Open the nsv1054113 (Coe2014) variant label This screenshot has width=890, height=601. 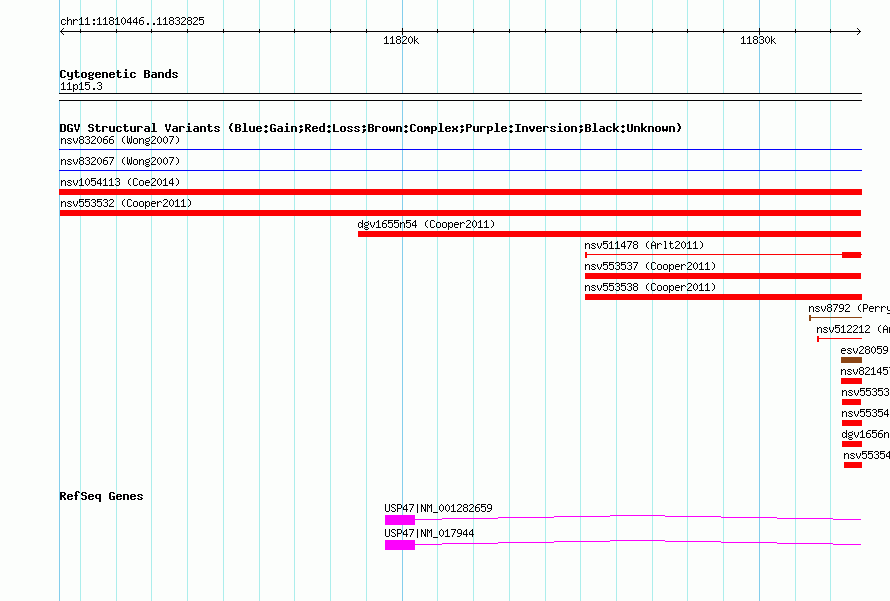120,182
